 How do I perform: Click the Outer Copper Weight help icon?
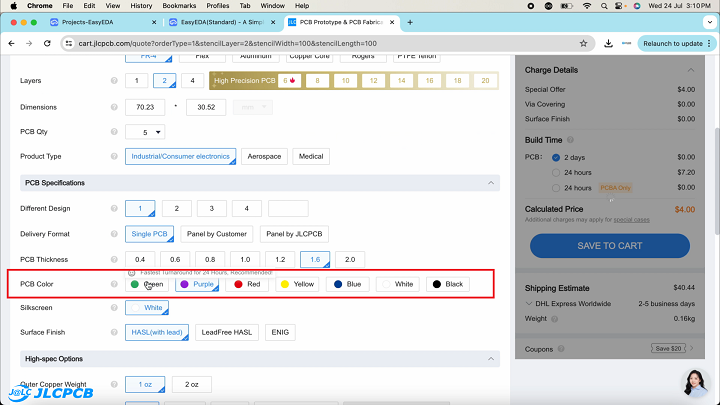(x=114, y=384)
